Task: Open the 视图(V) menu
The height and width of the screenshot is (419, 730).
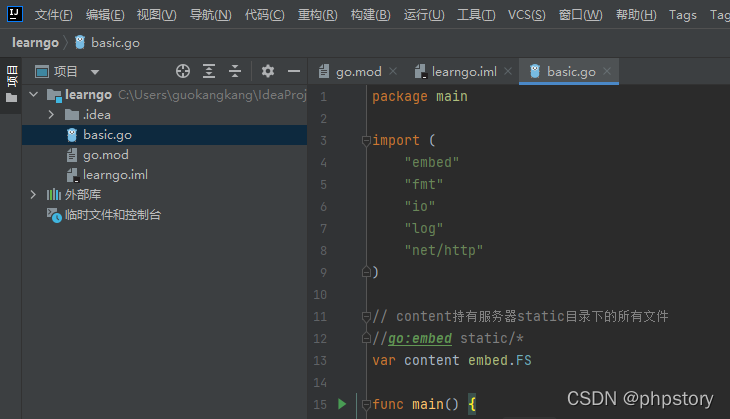Action: pyautogui.click(x=156, y=15)
